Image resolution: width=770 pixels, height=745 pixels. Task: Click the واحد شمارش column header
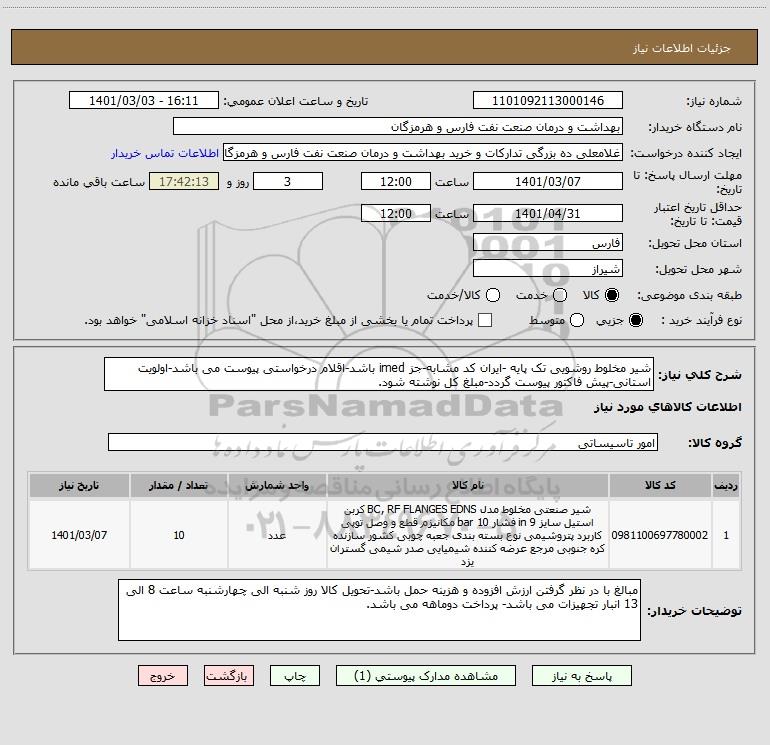(277, 485)
